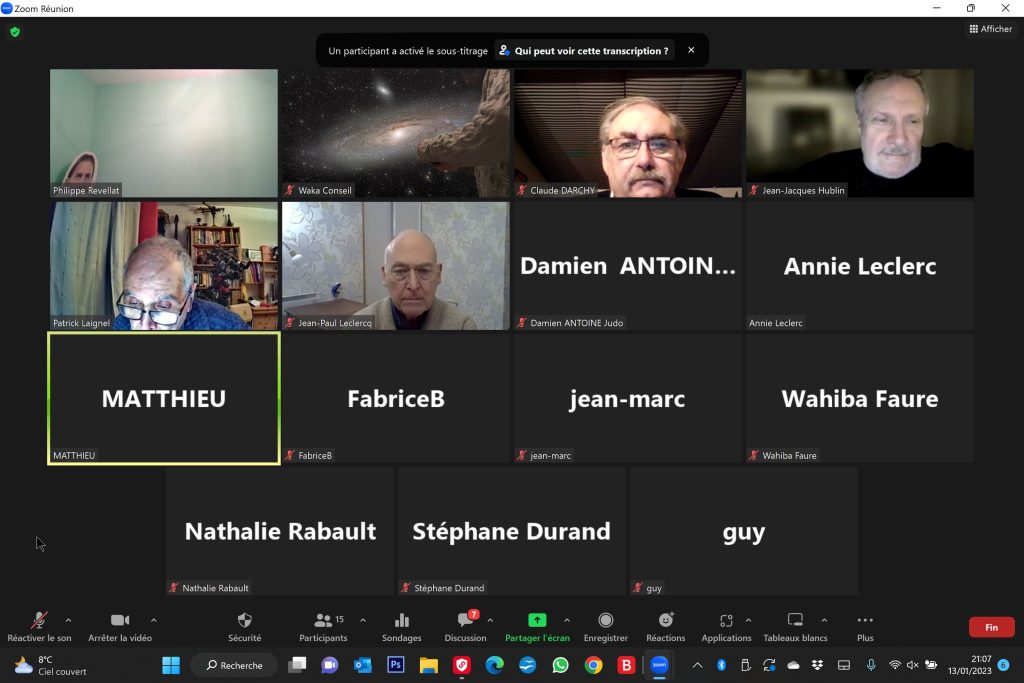
Task: Expand audio options arrow next to microphone
Action: 69,620
